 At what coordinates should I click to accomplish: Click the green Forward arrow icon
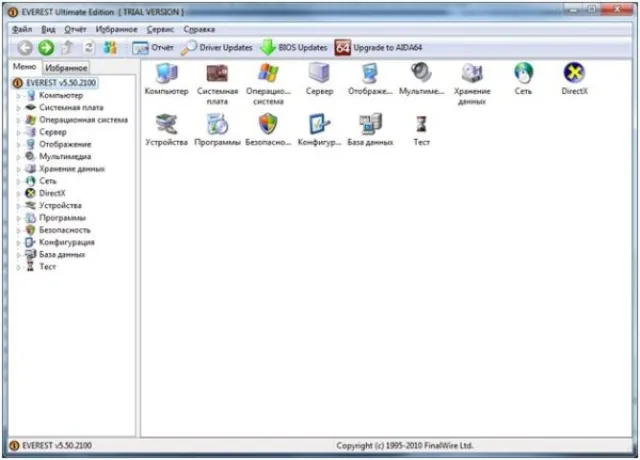pyautogui.click(x=46, y=48)
